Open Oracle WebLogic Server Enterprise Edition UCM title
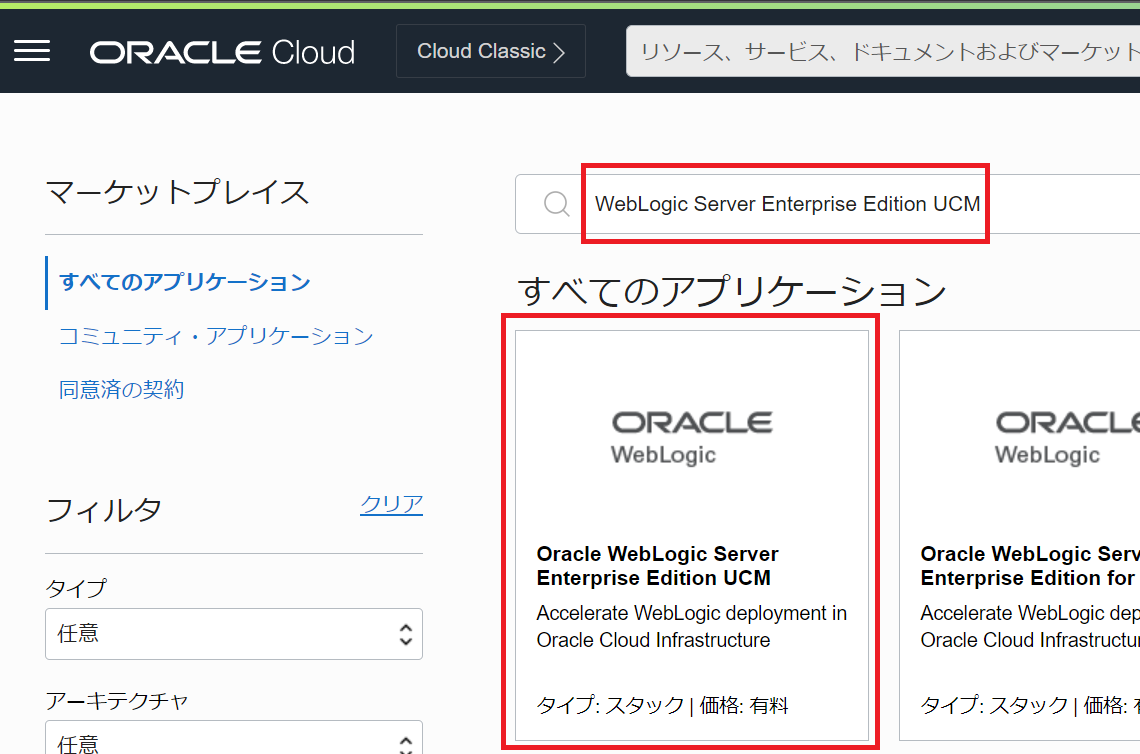This screenshot has width=1140, height=754. coord(657,566)
